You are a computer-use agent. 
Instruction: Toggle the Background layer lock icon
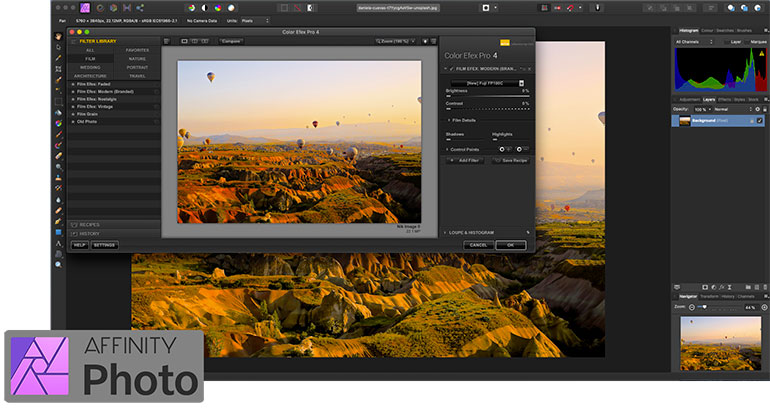pos(752,120)
